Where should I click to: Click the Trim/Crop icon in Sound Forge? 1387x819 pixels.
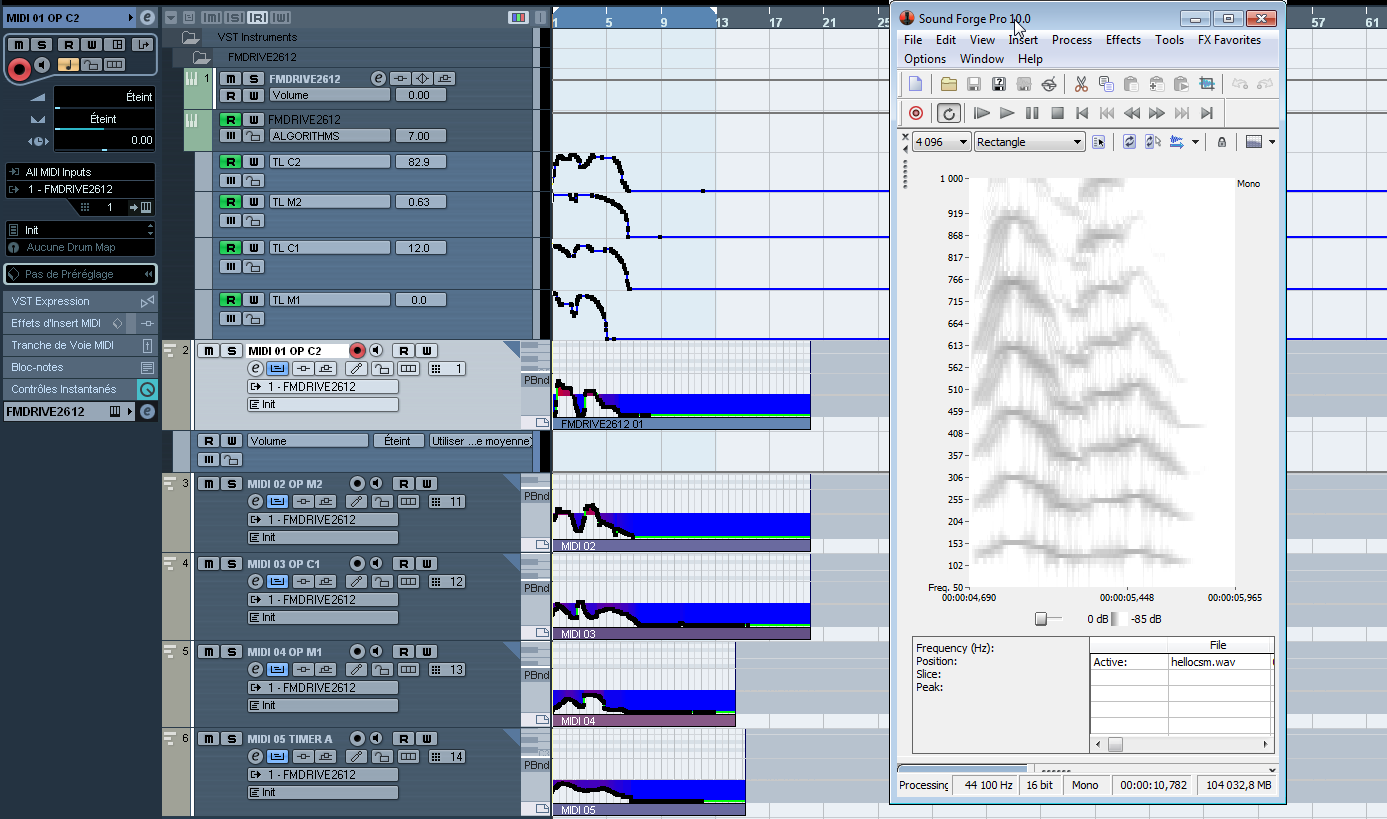tap(1206, 85)
